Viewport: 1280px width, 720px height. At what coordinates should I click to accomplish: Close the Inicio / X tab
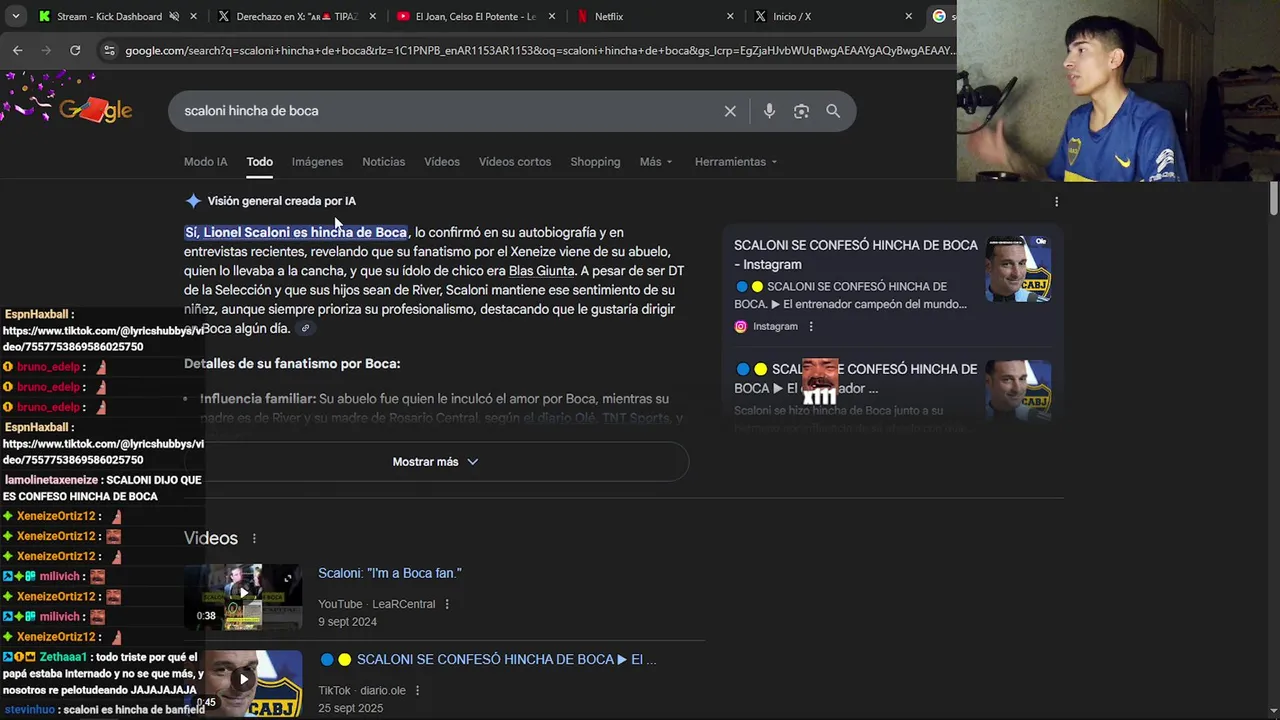(x=909, y=16)
